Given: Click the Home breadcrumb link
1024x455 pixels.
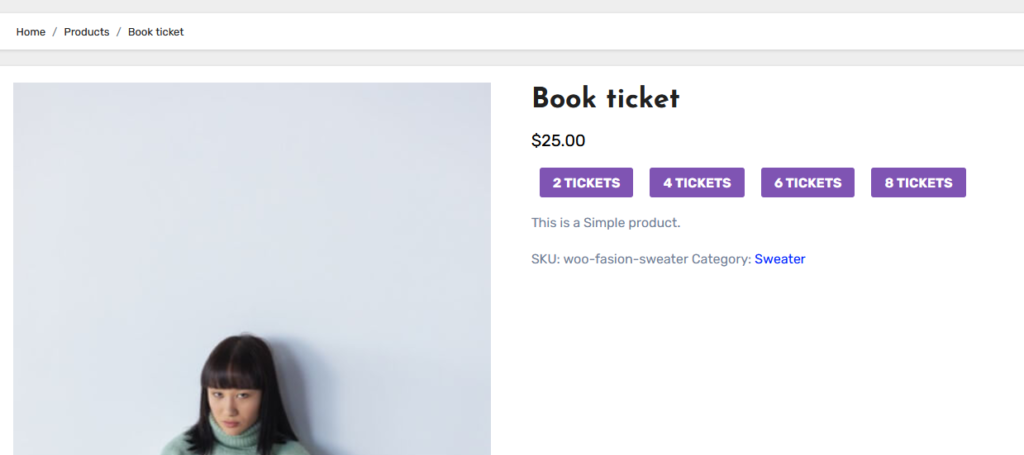Looking at the screenshot, I should tap(31, 32).
